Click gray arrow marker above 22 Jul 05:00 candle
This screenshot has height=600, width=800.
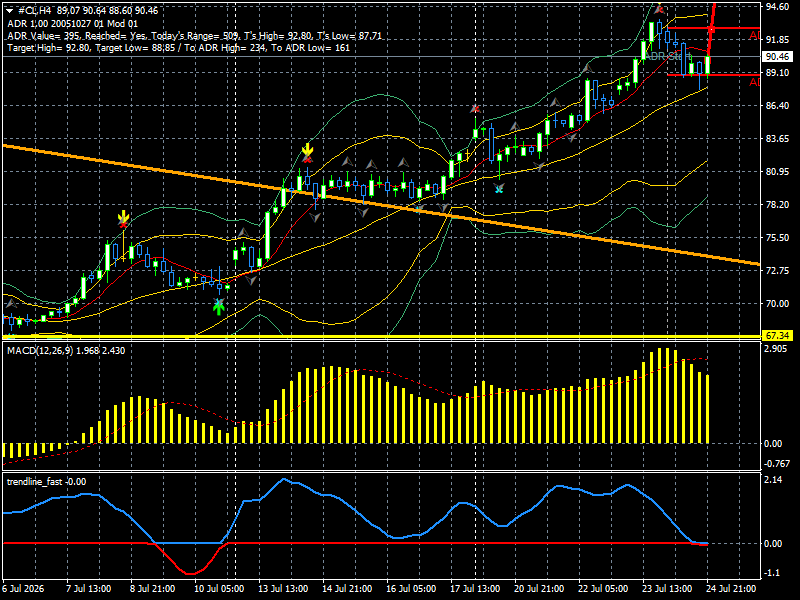pos(587,68)
